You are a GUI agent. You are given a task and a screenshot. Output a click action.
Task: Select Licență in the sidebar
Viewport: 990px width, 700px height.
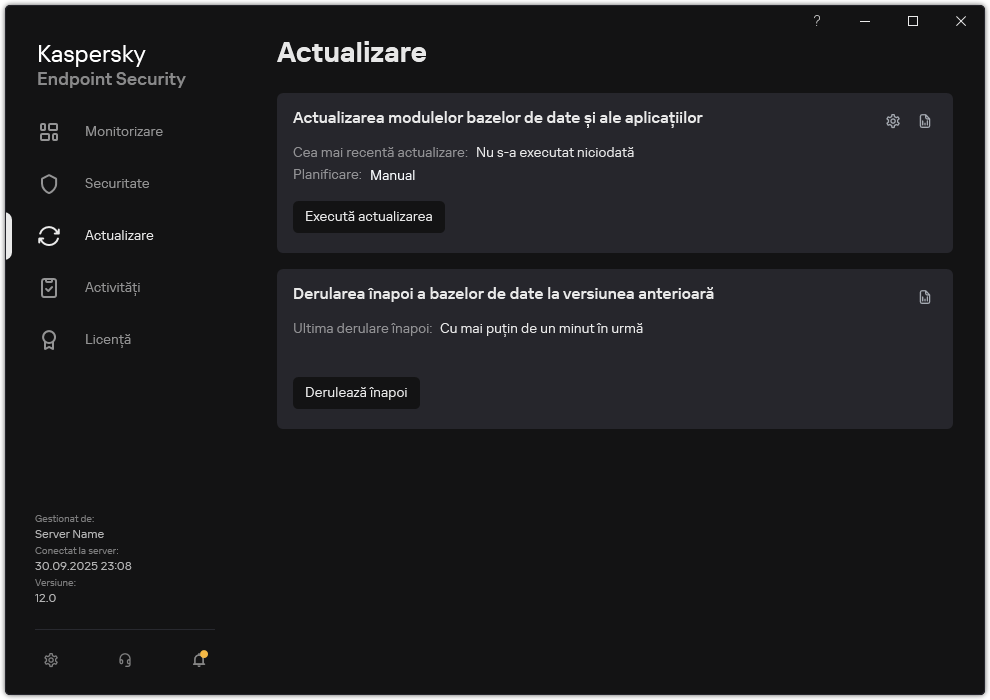(108, 340)
